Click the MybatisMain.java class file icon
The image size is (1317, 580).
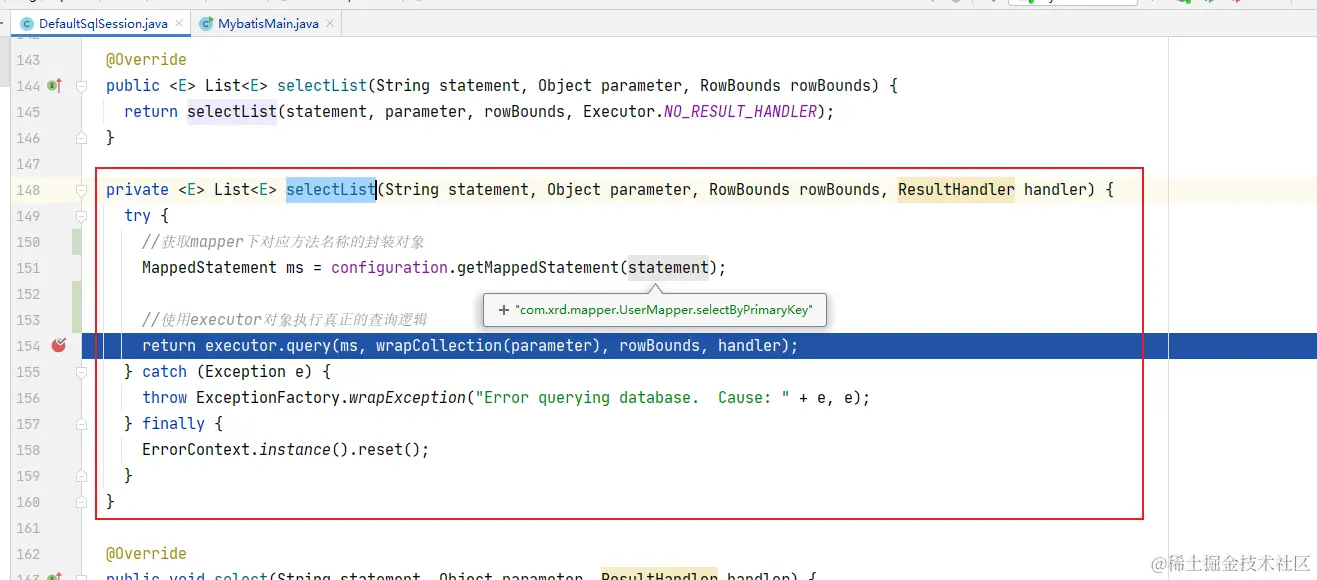coord(206,23)
